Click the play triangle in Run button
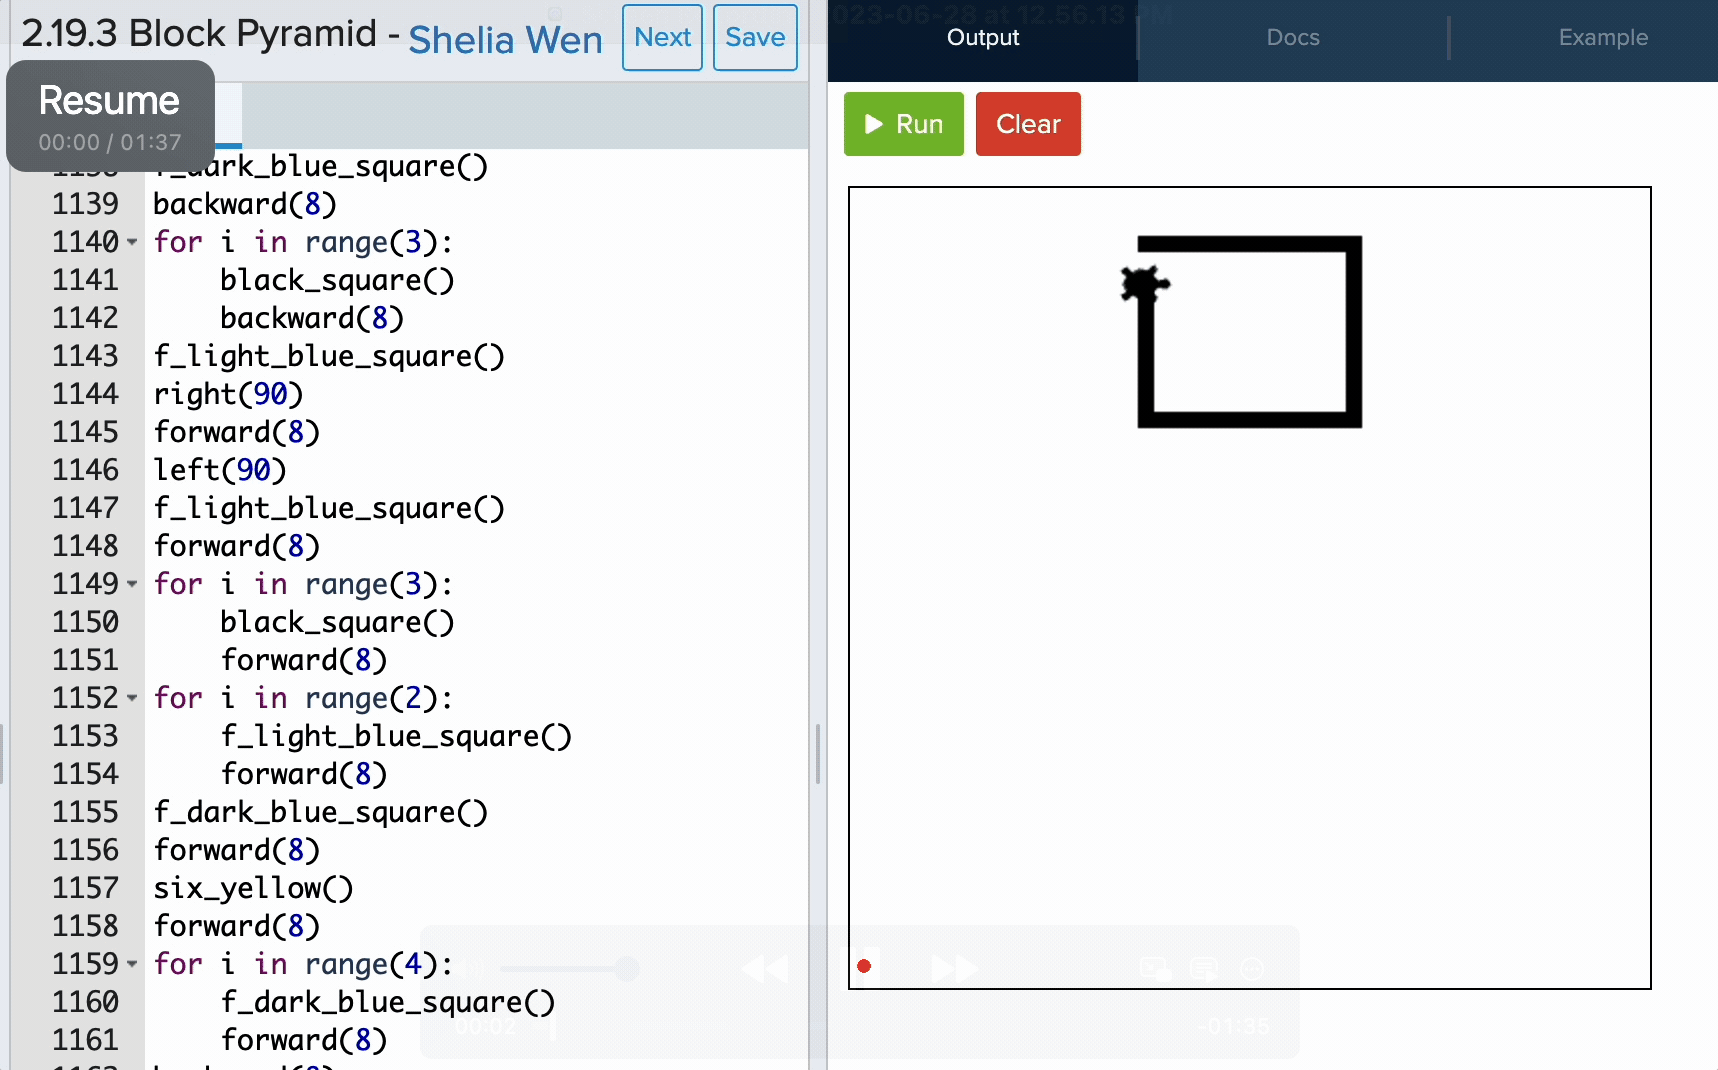1718x1070 pixels. coord(874,124)
